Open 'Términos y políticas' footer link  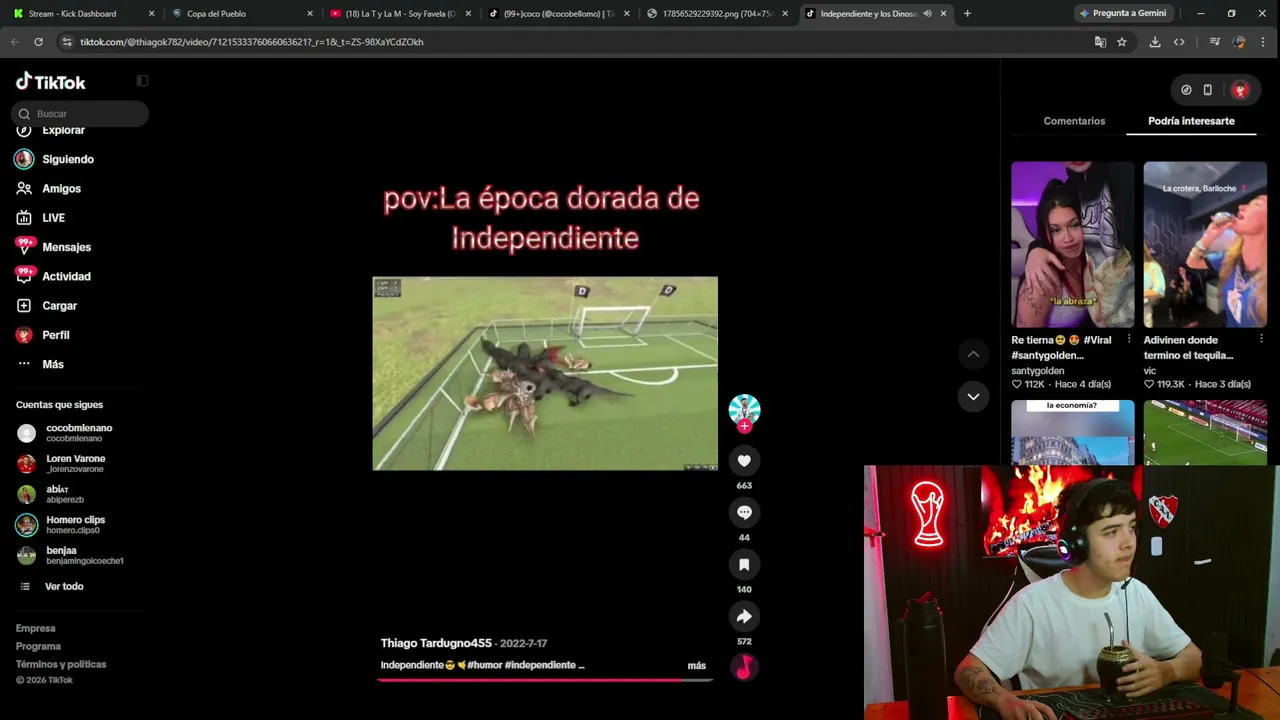[x=61, y=664]
